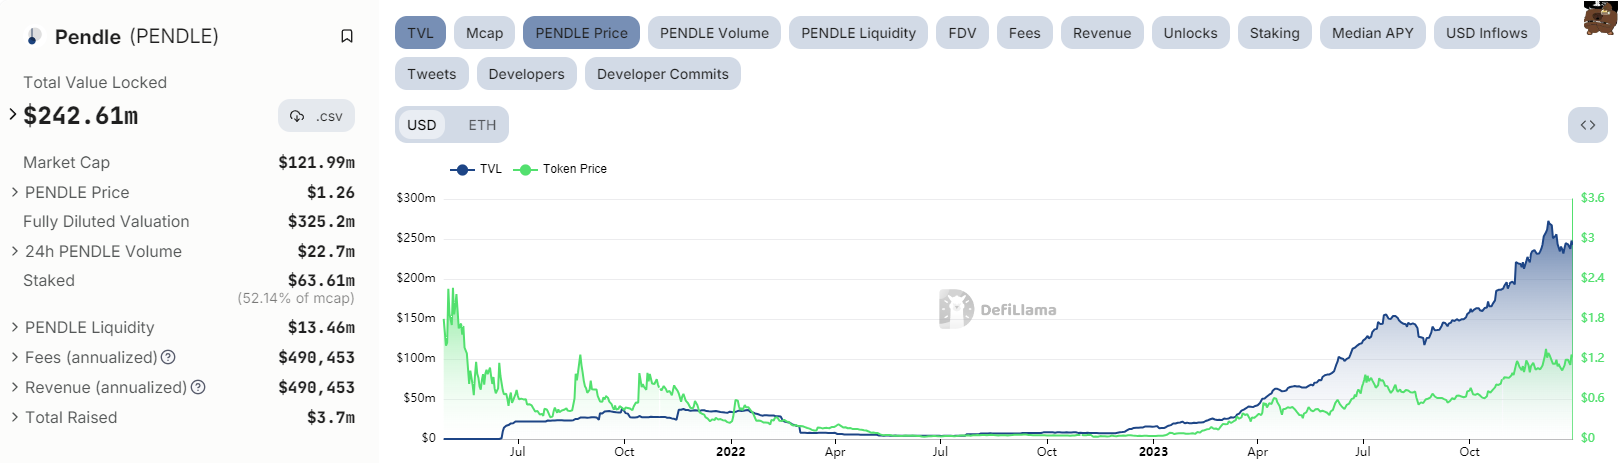Open the Revenue annualized info tooltip icon
This screenshot has height=463, width=1620.
[x=198, y=387]
